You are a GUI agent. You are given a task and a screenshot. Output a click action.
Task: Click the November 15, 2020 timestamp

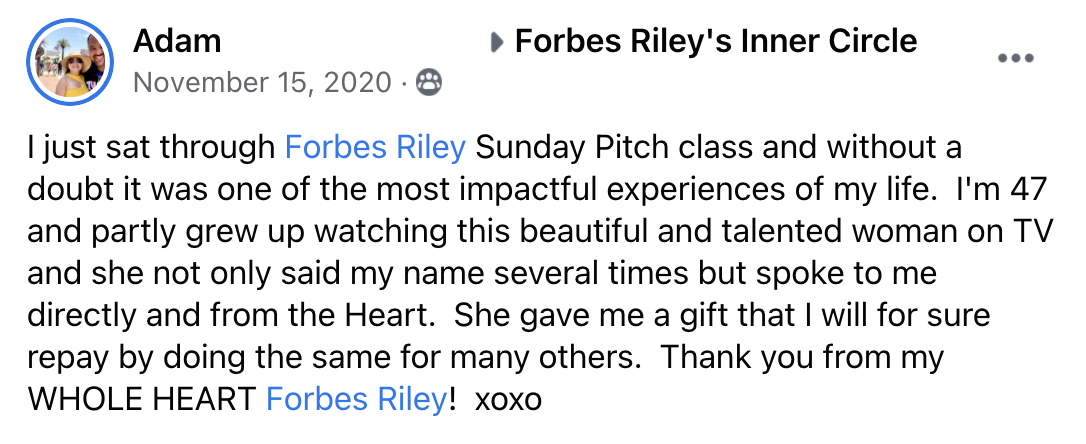point(262,82)
